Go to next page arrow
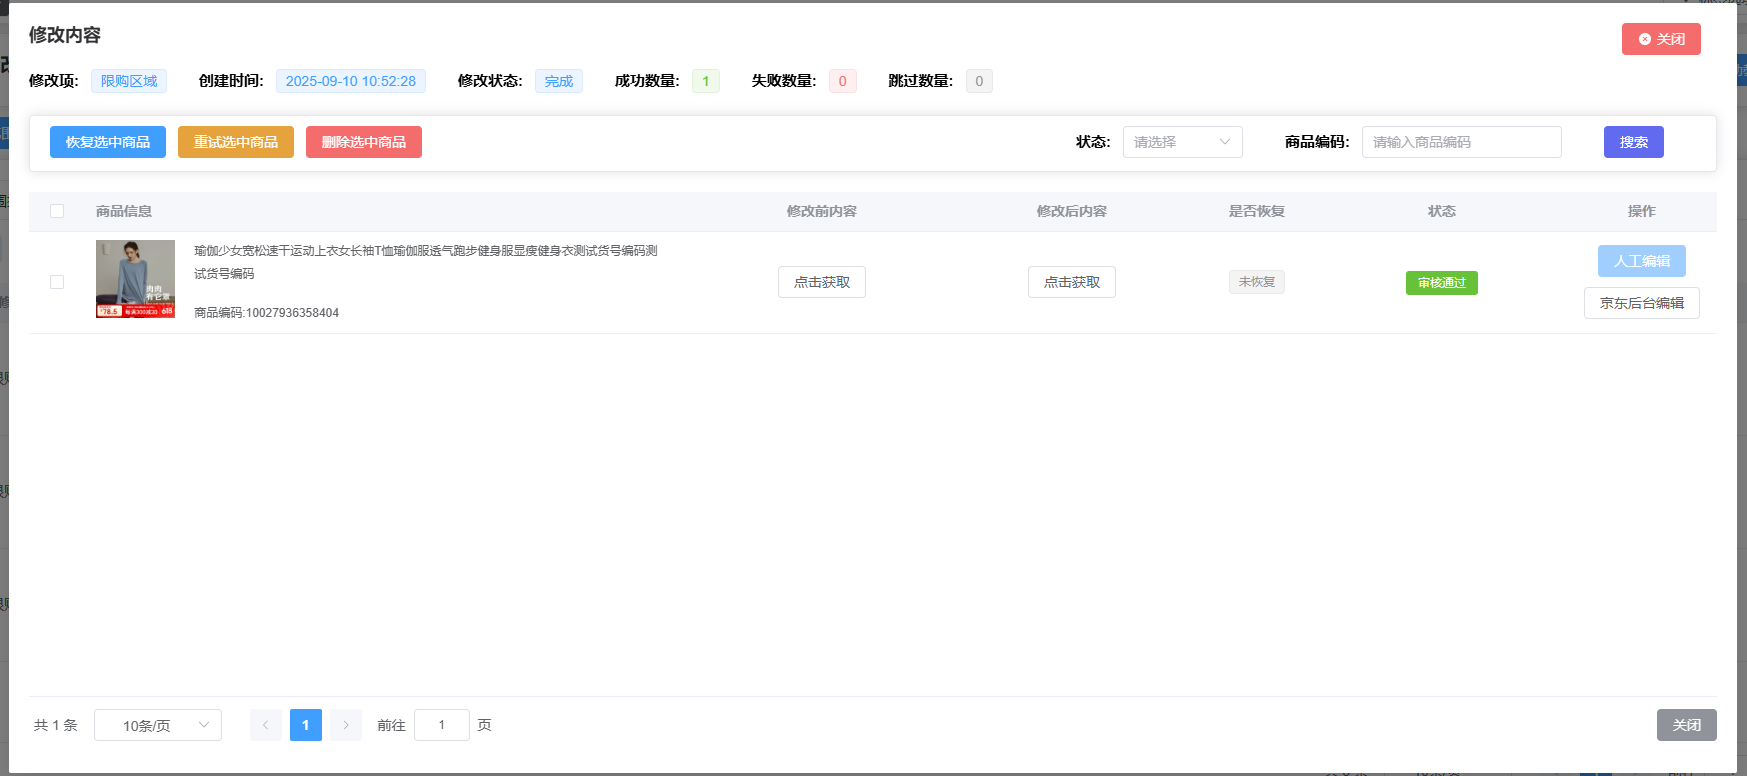The image size is (1747, 776). coord(346,725)
